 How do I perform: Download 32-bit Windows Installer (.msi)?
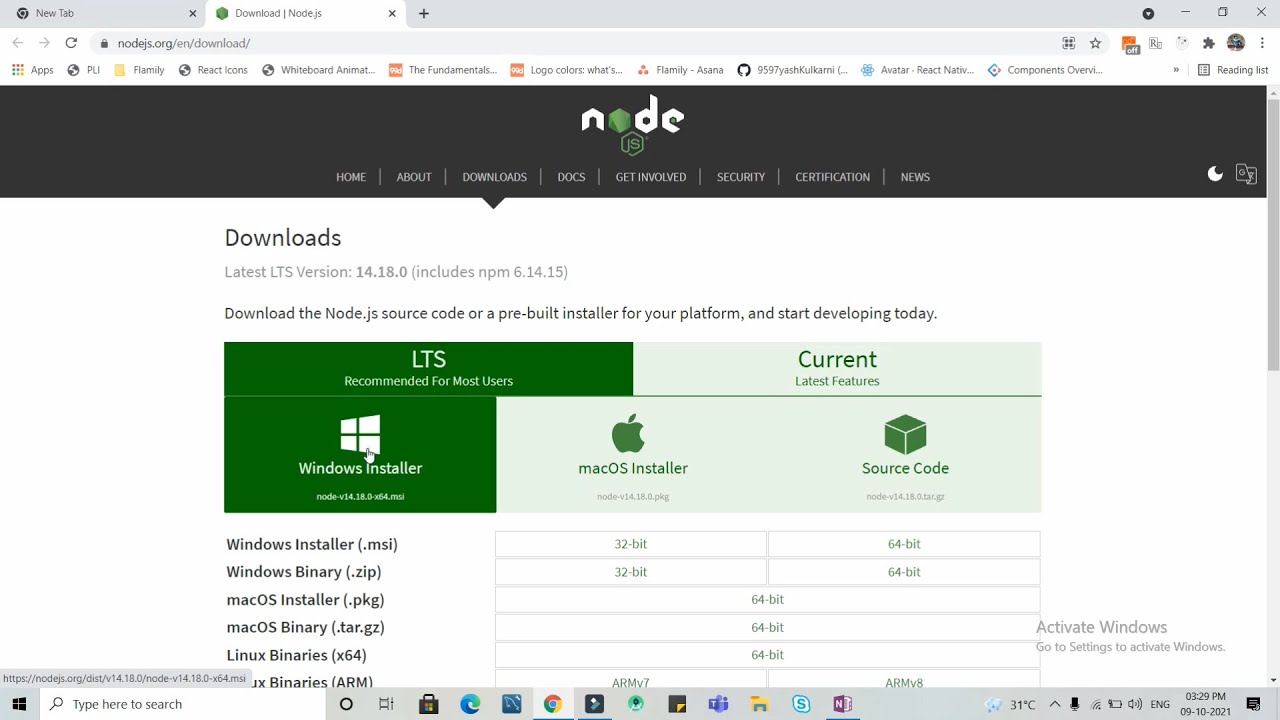tap(631, 544)
